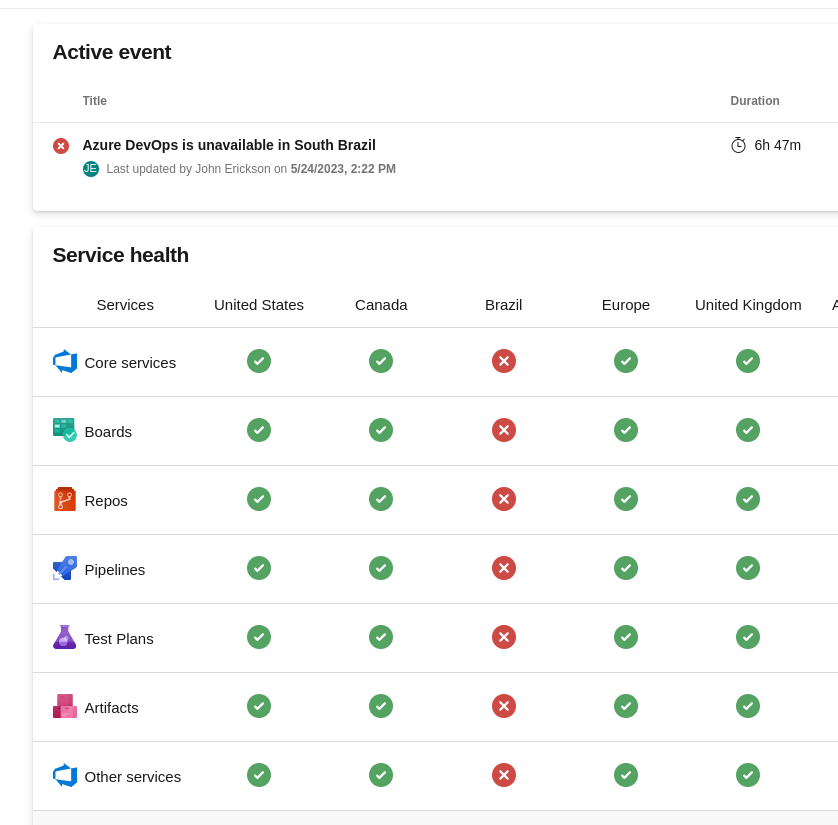The height and width of the screenshot is (825, 838).
Task: Click the Test Plans label
Action: click(x=119, y=639)
